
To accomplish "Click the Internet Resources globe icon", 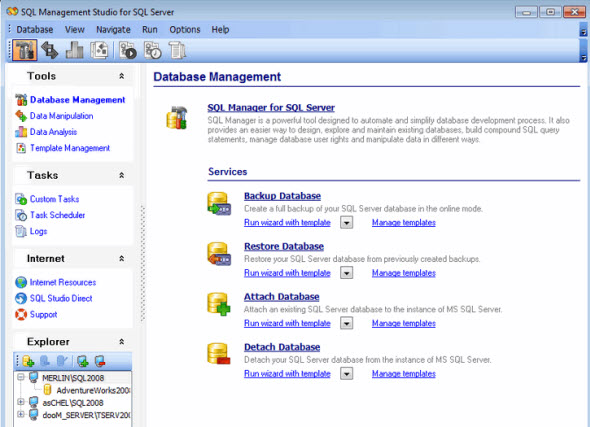I will pyautogui.click(x=21, y=282).
